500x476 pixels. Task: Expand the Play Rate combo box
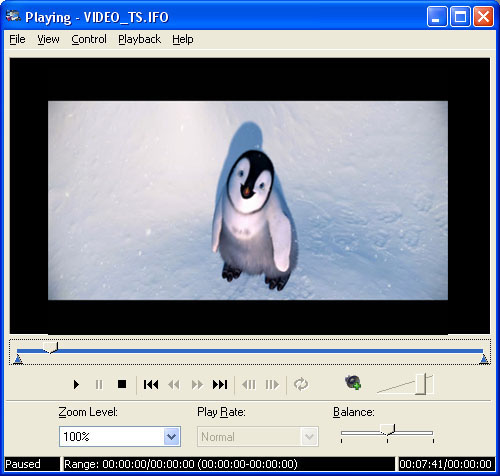point(309,436)
